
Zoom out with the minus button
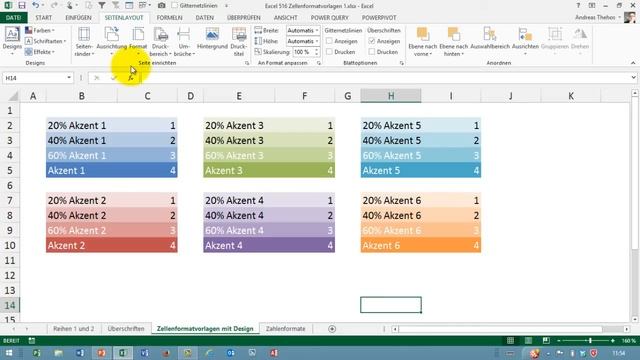(x=559, y=340)
